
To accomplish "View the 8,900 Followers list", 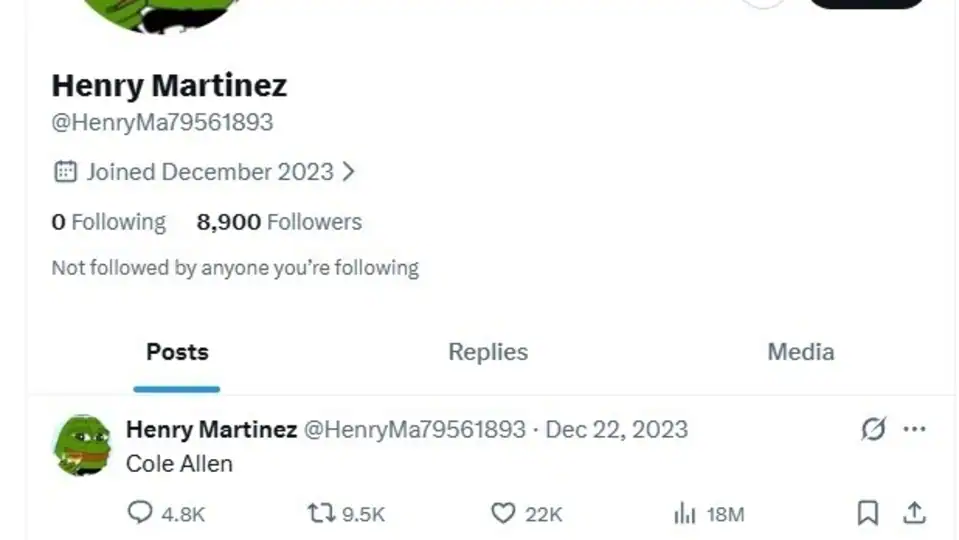I will pos(279,222).
